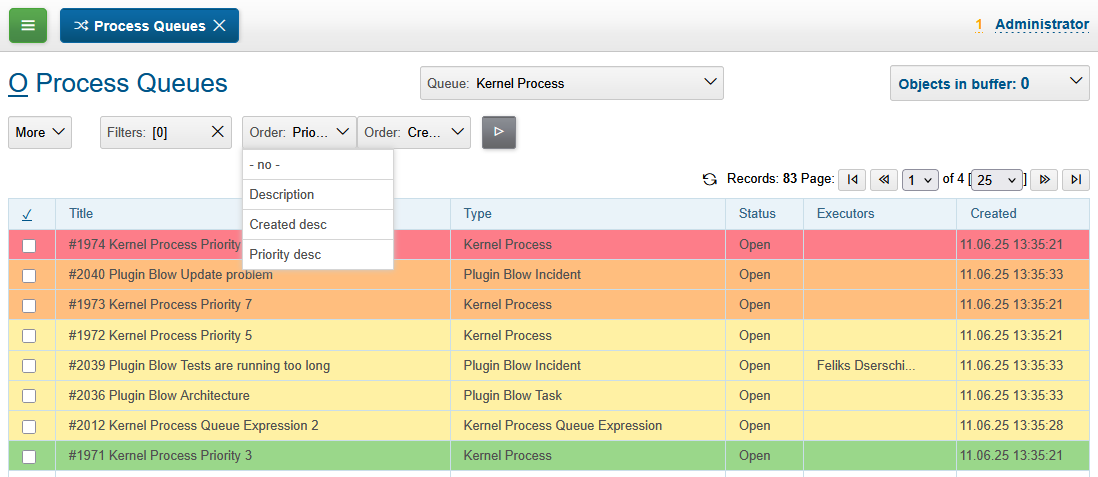Screen dimensions: 1098x477
Task: Expand the Queue Kernel Process dropdown
Action: point(571,83)
